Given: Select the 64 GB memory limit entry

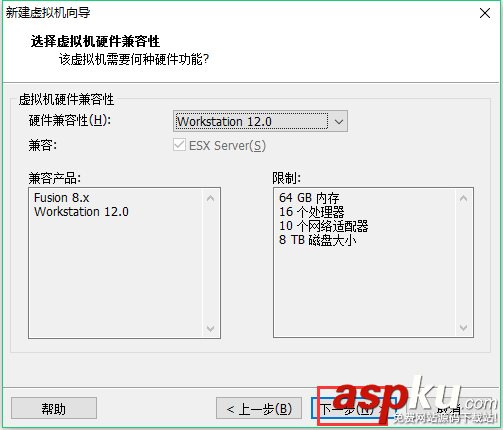Looking at the screenshot, I should tap(309, 198).
